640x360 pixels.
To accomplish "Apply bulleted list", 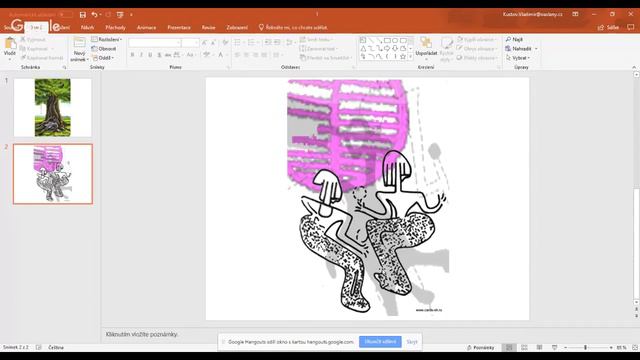I will click(x=237, y=42).
